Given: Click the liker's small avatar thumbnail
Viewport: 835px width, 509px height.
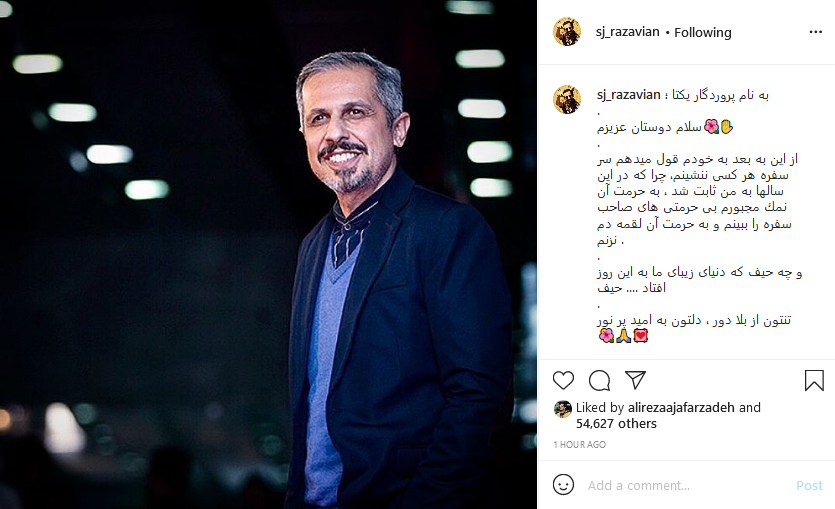Looking at the screenshot, I should point(562,408).
